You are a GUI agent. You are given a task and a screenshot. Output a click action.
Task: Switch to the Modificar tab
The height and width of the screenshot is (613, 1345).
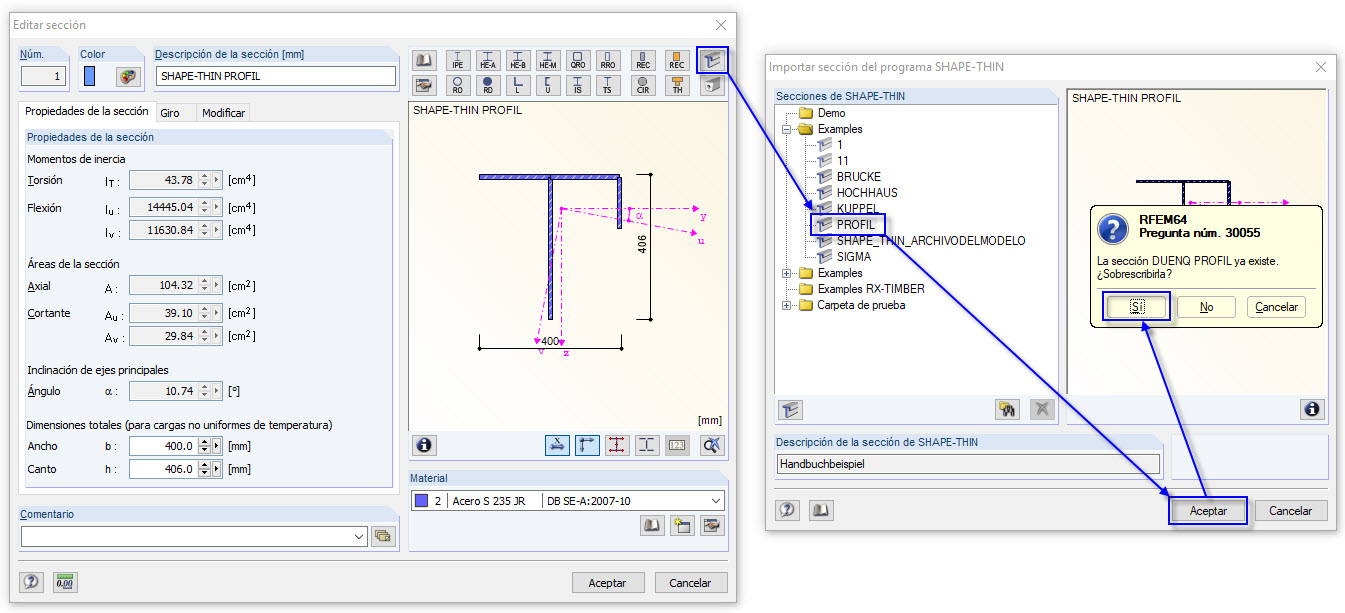[223, 113]
